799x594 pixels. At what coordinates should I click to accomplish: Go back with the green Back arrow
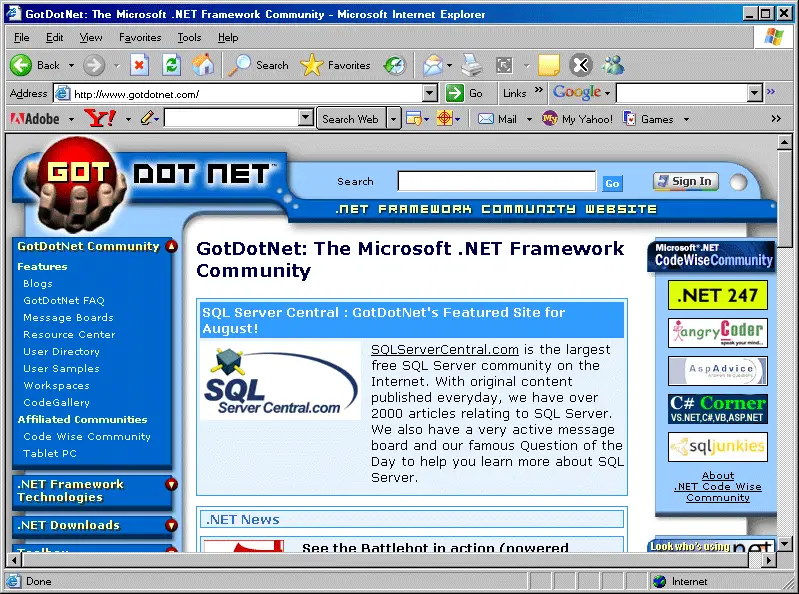pos(21,65)
